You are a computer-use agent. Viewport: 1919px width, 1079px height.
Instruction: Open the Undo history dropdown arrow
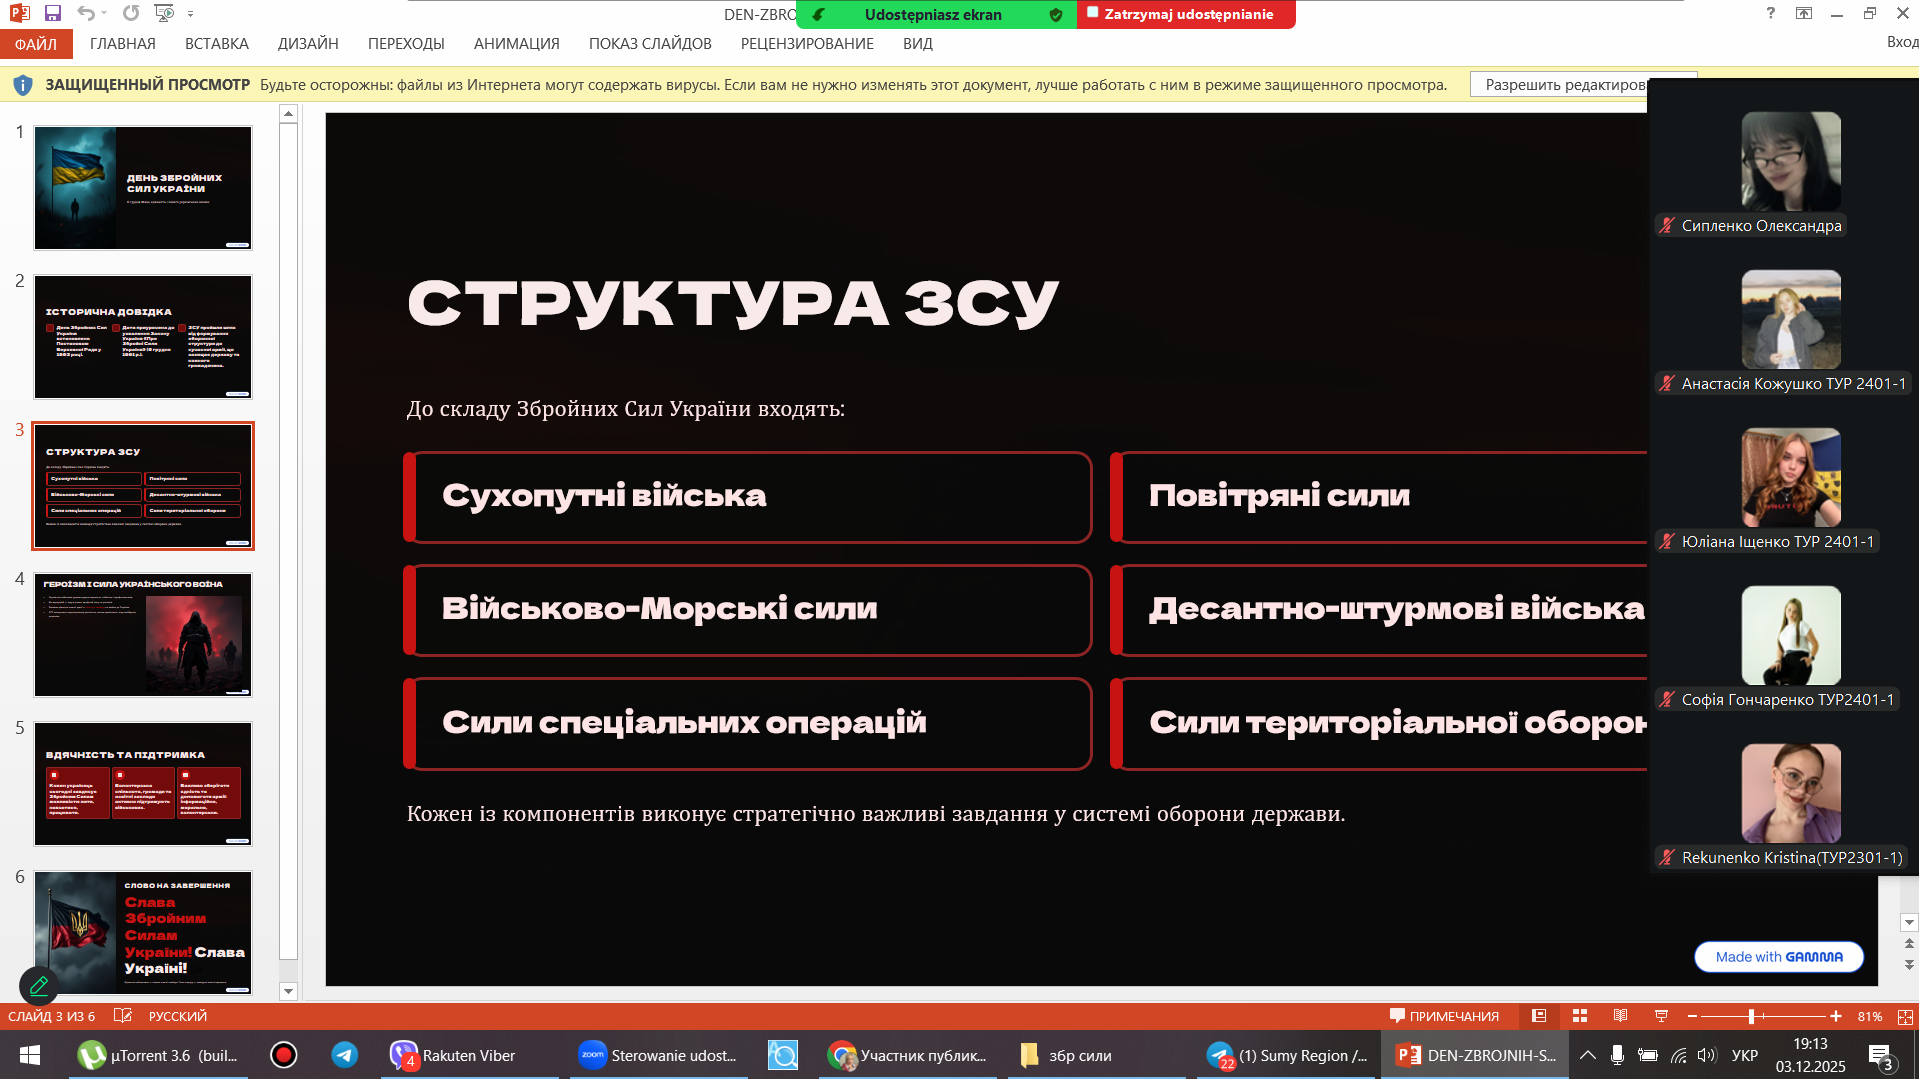click(104, 14)
